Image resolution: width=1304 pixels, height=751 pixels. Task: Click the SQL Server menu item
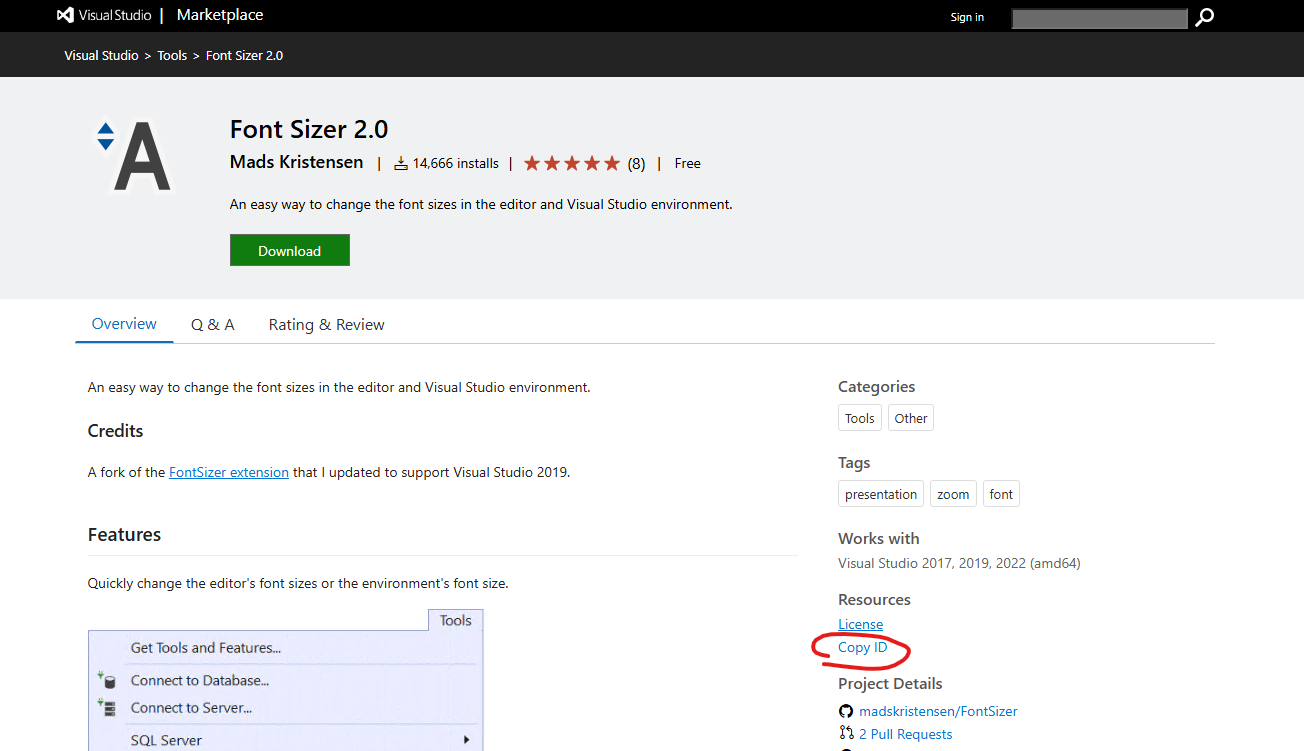[166, 740]
